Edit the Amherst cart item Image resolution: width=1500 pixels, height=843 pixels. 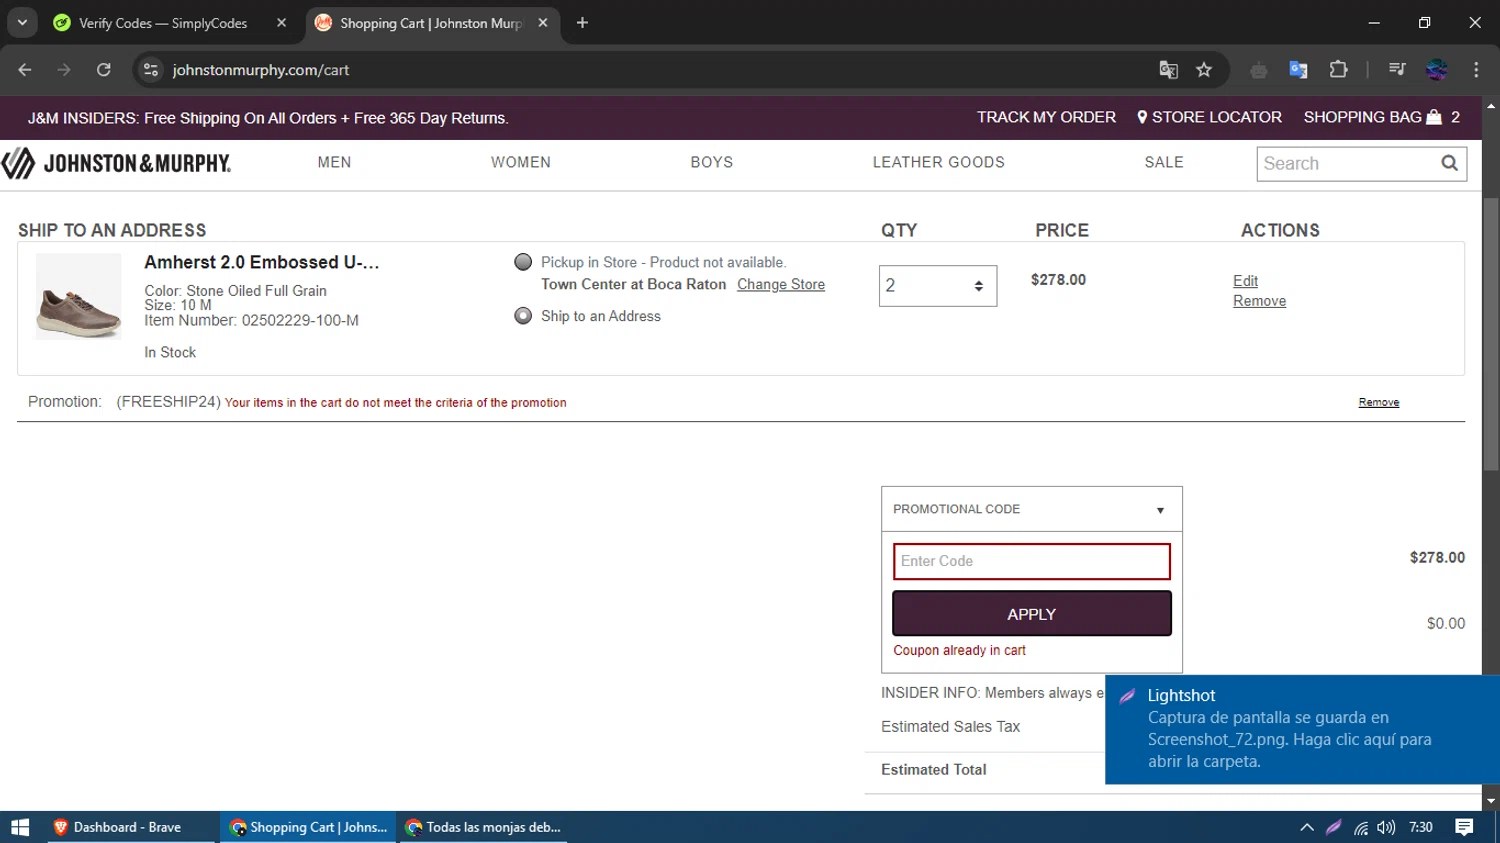tap(1245, 281)
